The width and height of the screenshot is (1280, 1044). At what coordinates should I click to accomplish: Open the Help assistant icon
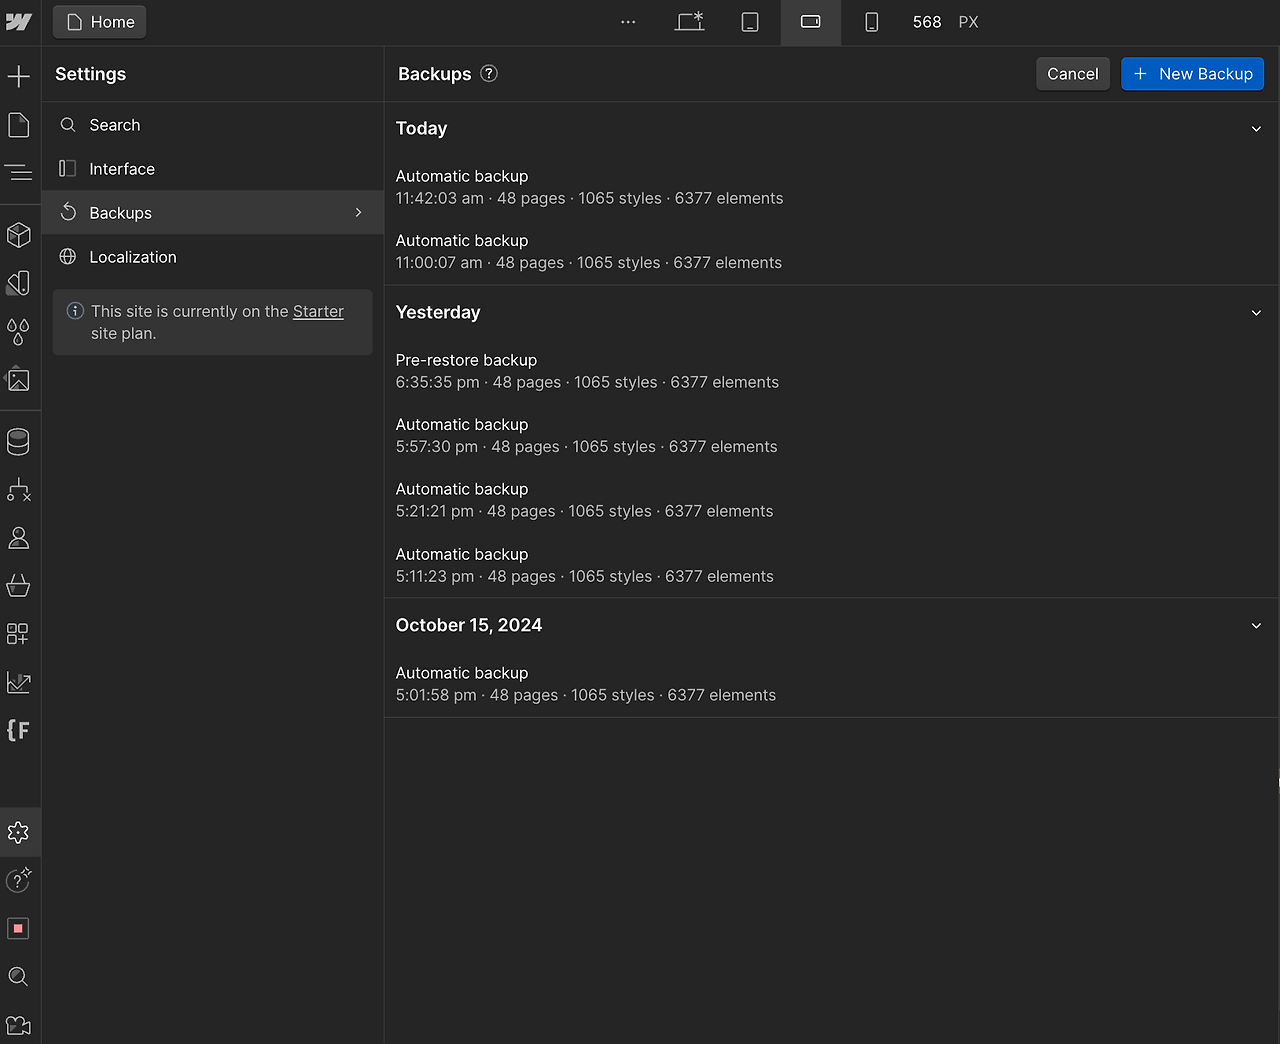click(19, 880)
